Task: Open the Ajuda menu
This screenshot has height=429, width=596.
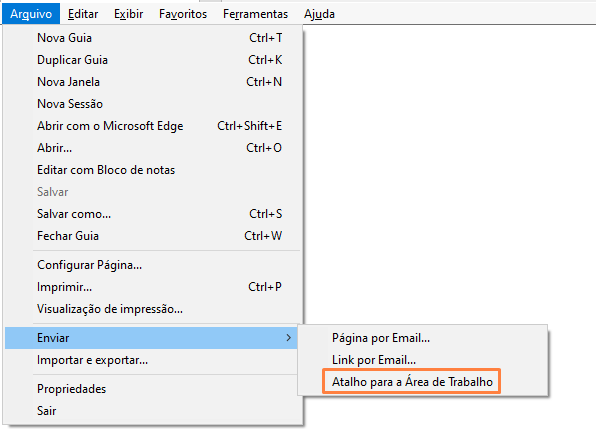Action: click(x=319, y=14)
